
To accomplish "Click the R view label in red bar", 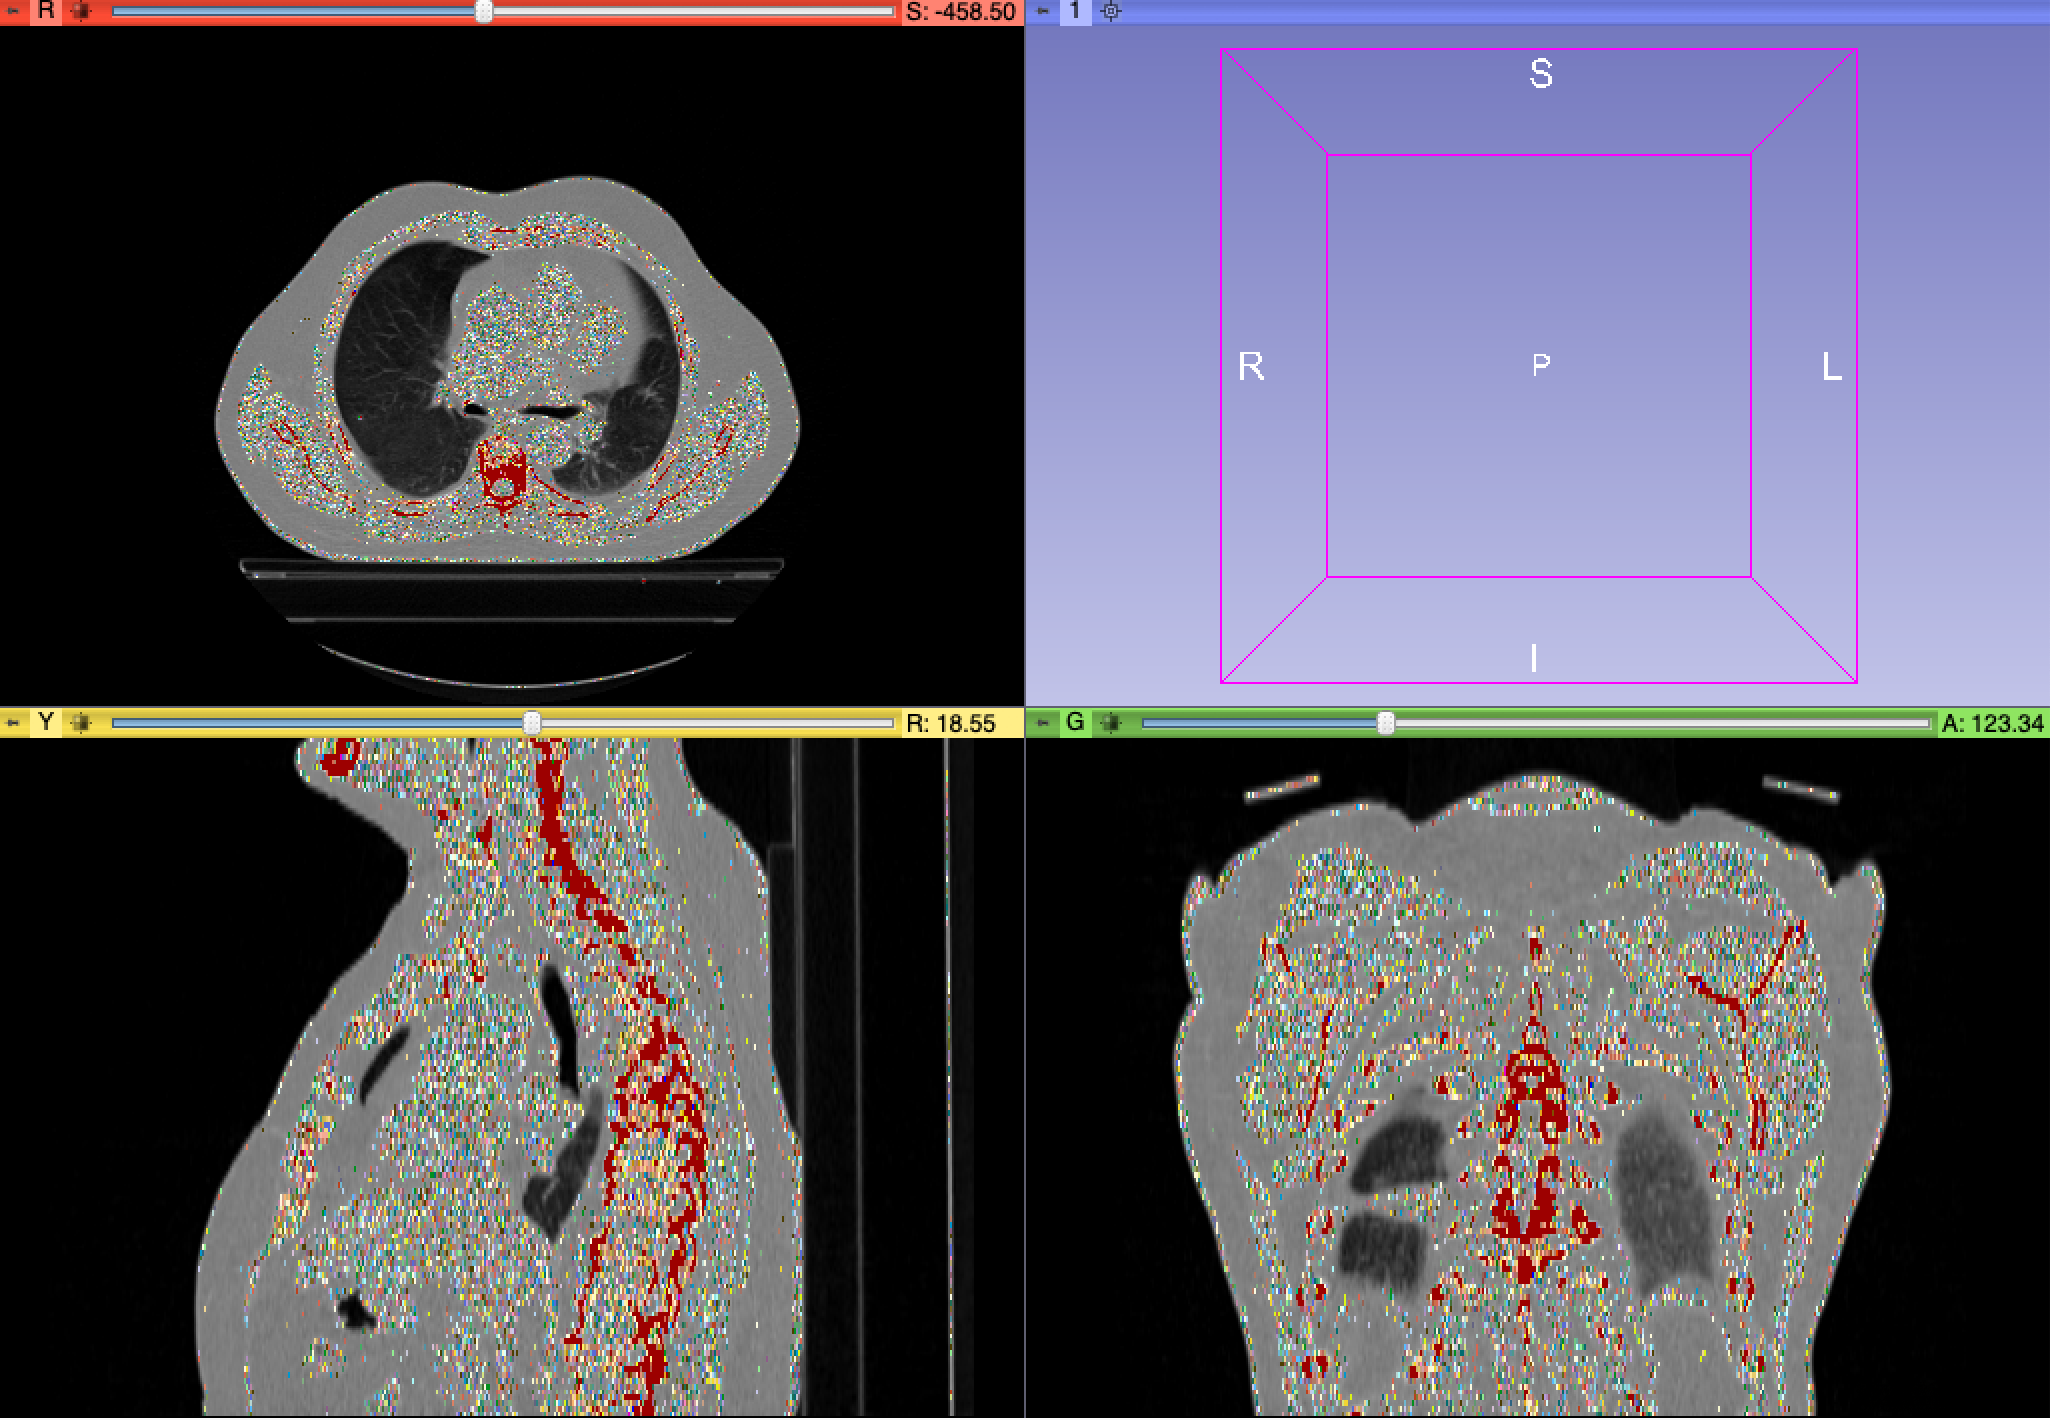I will point(46,12).
